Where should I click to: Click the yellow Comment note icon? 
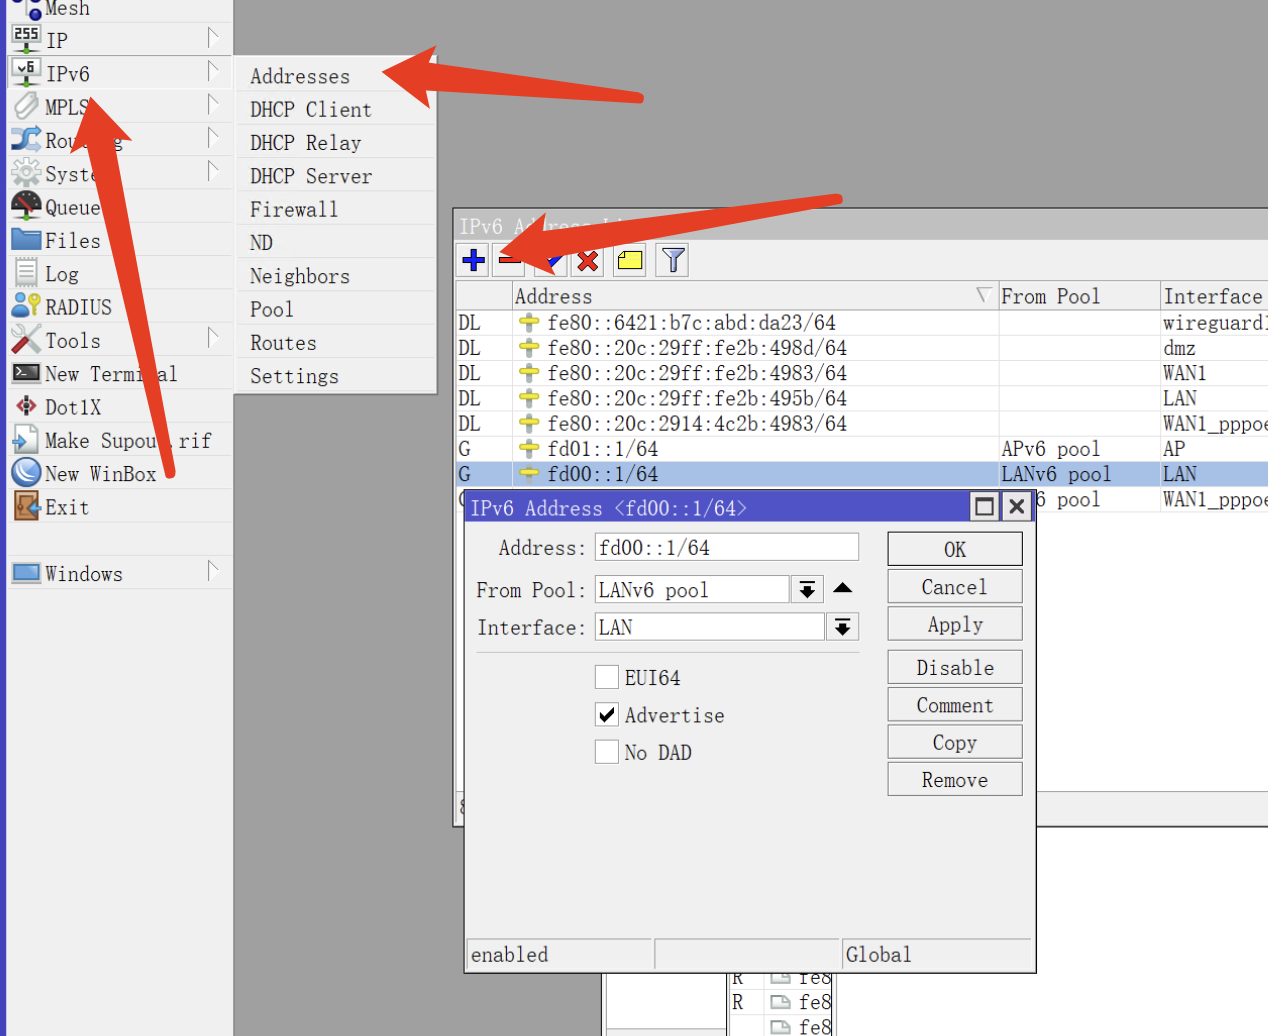click(x=630, y=261)
